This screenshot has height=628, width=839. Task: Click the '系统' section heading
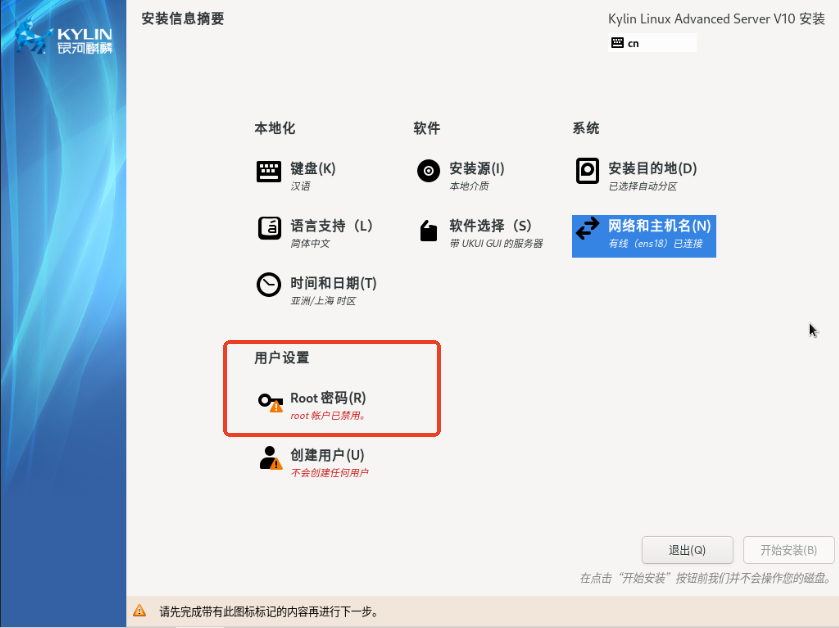(586, 128)
